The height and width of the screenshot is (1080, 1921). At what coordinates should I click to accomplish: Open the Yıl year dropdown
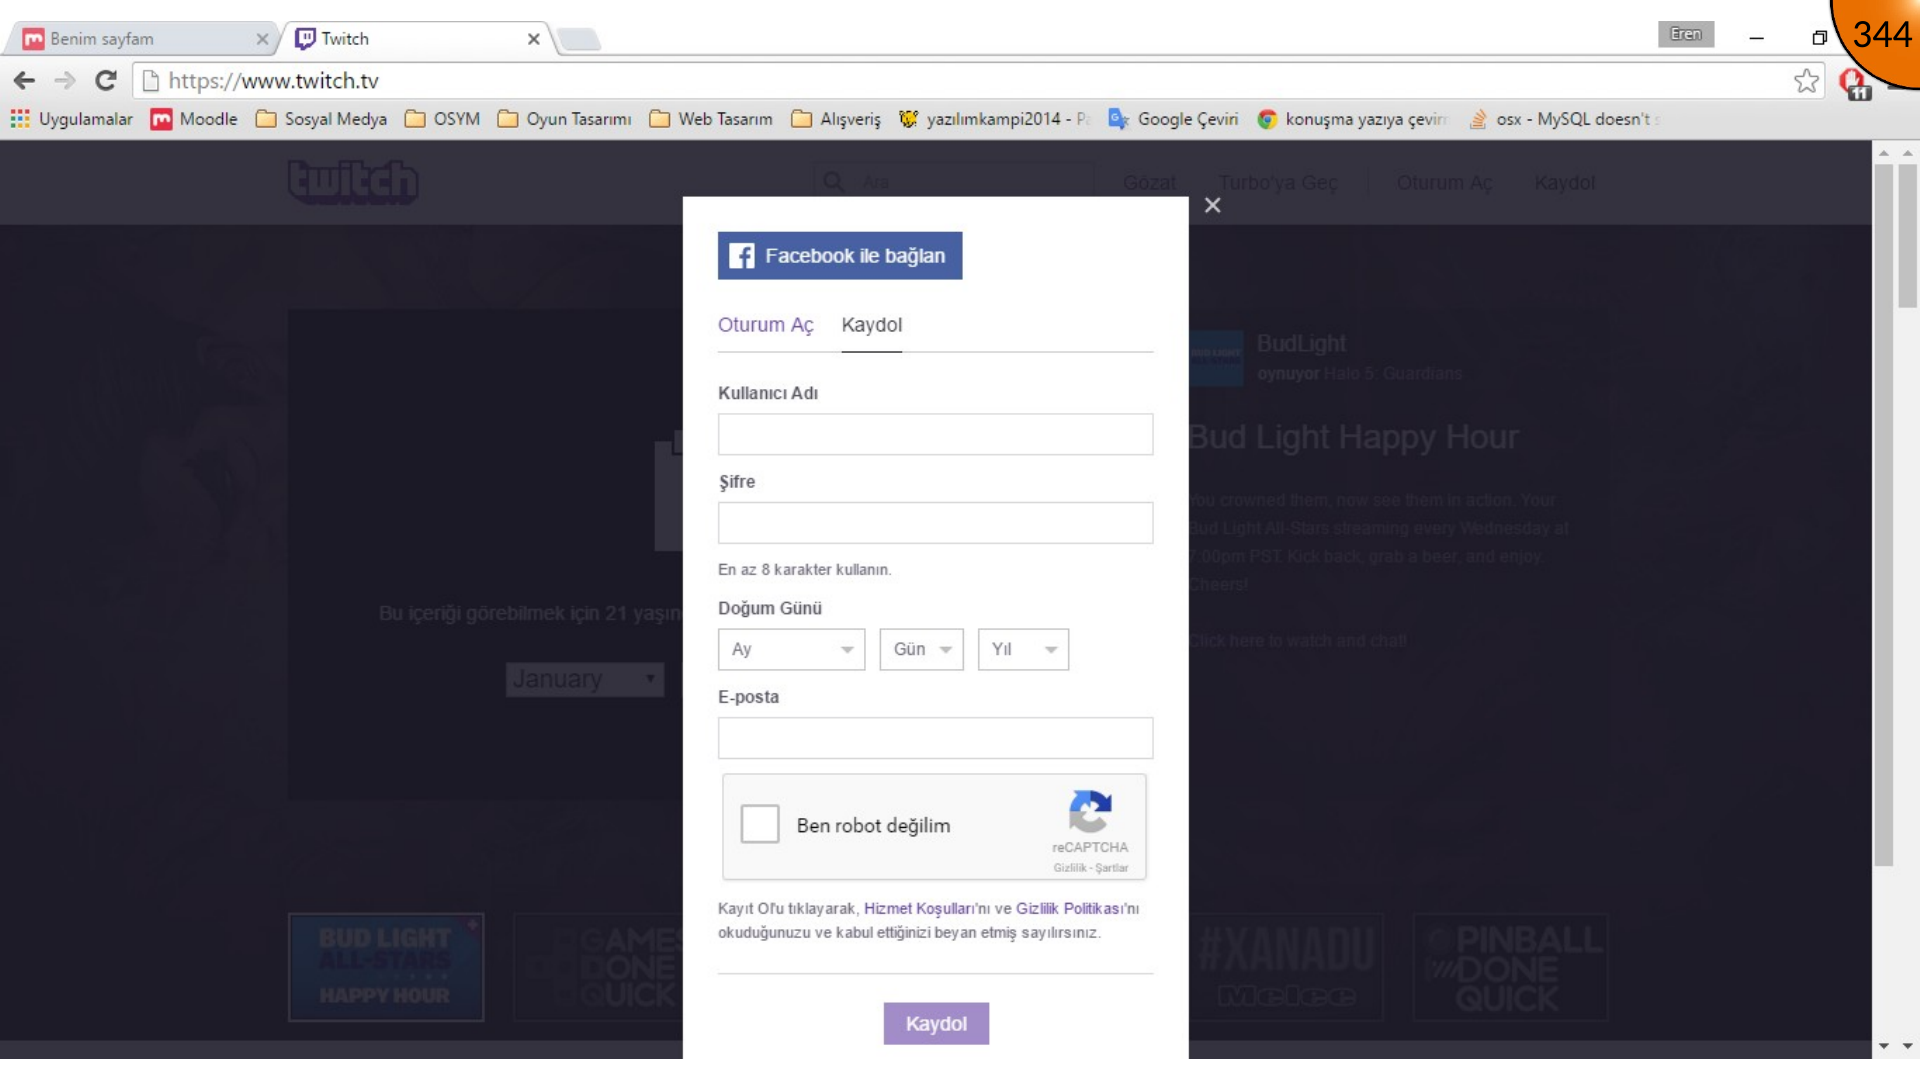coord(1023,649)
